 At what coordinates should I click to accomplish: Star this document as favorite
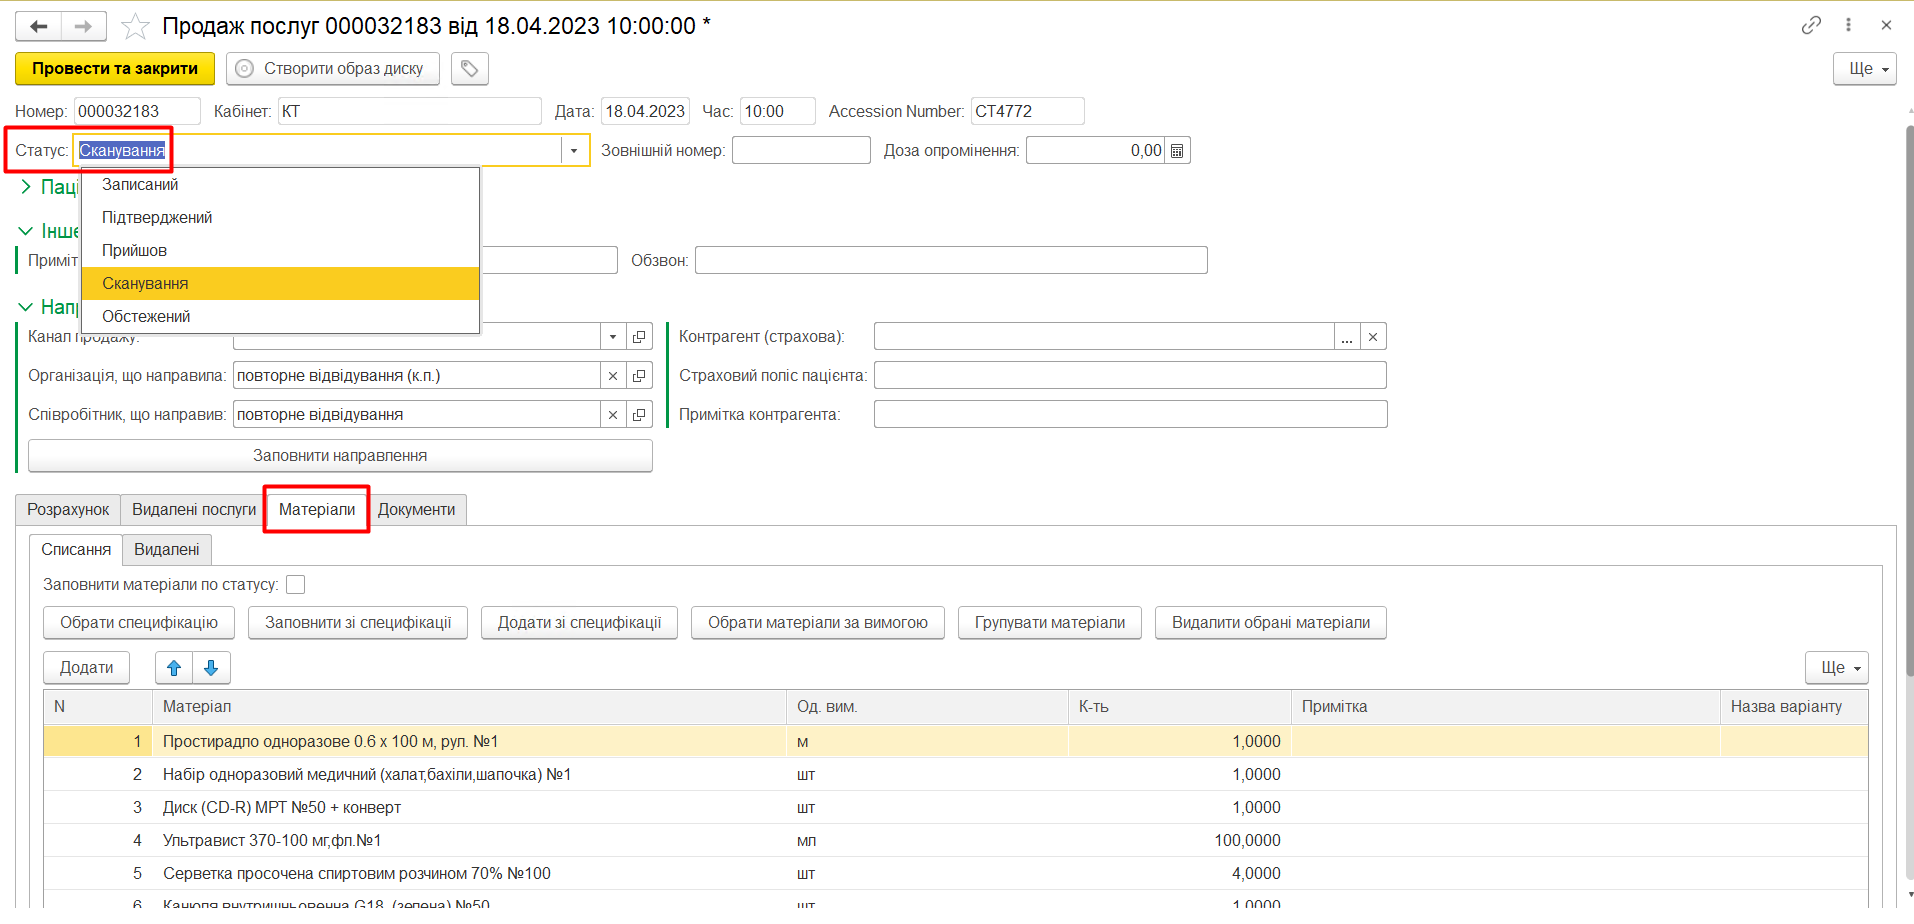135,27
